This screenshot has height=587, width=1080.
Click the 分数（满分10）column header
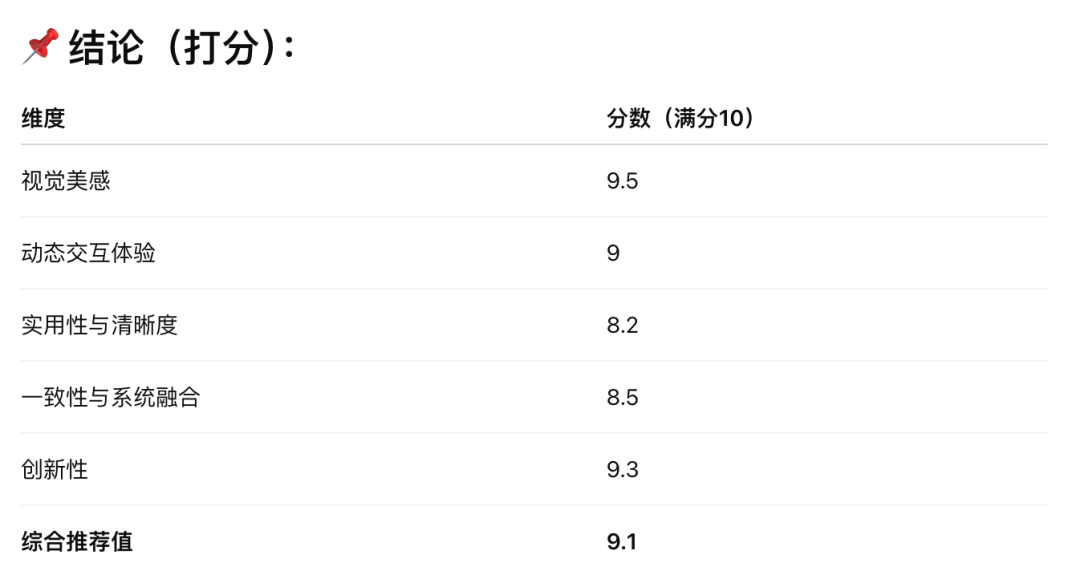[x=681, y=119]
